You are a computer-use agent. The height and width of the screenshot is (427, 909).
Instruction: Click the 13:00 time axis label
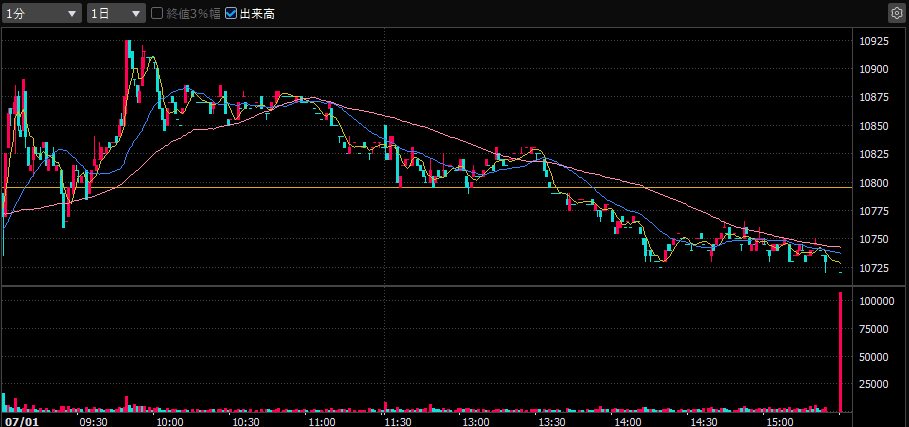click(475, 421)
